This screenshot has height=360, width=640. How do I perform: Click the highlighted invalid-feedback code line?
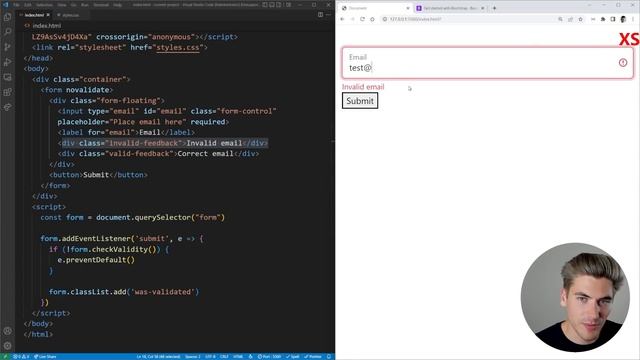(x=163, y=143)
